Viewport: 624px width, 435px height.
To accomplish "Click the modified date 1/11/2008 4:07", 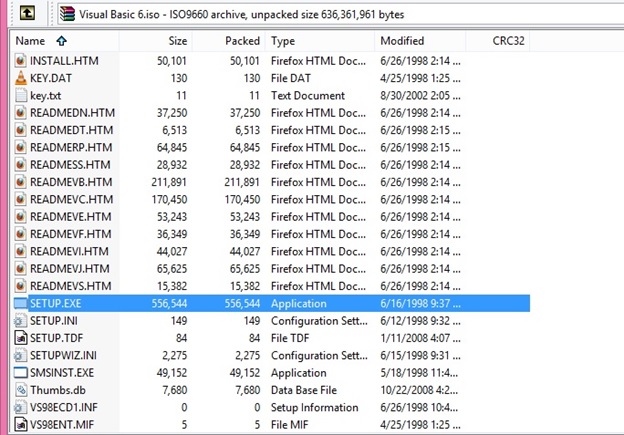I will 420,338.
